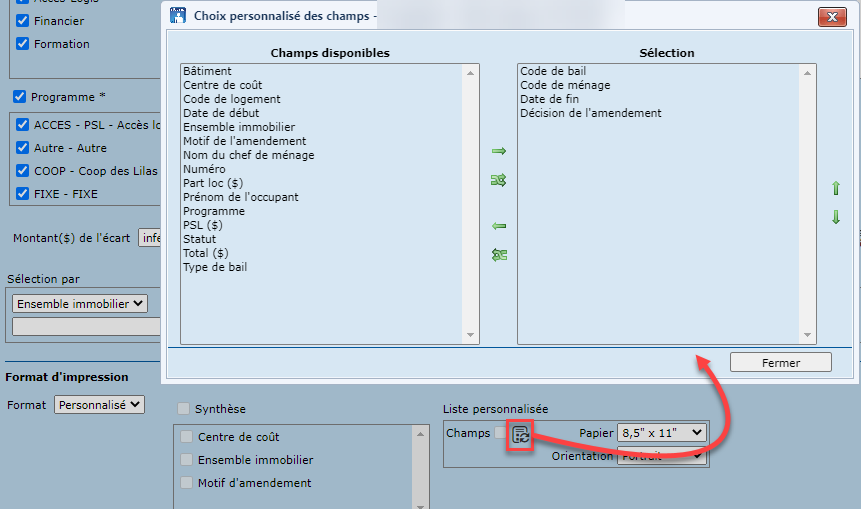861x509 pixels.
Task: Click the add selected field right arrow
Action: point(499,151)
